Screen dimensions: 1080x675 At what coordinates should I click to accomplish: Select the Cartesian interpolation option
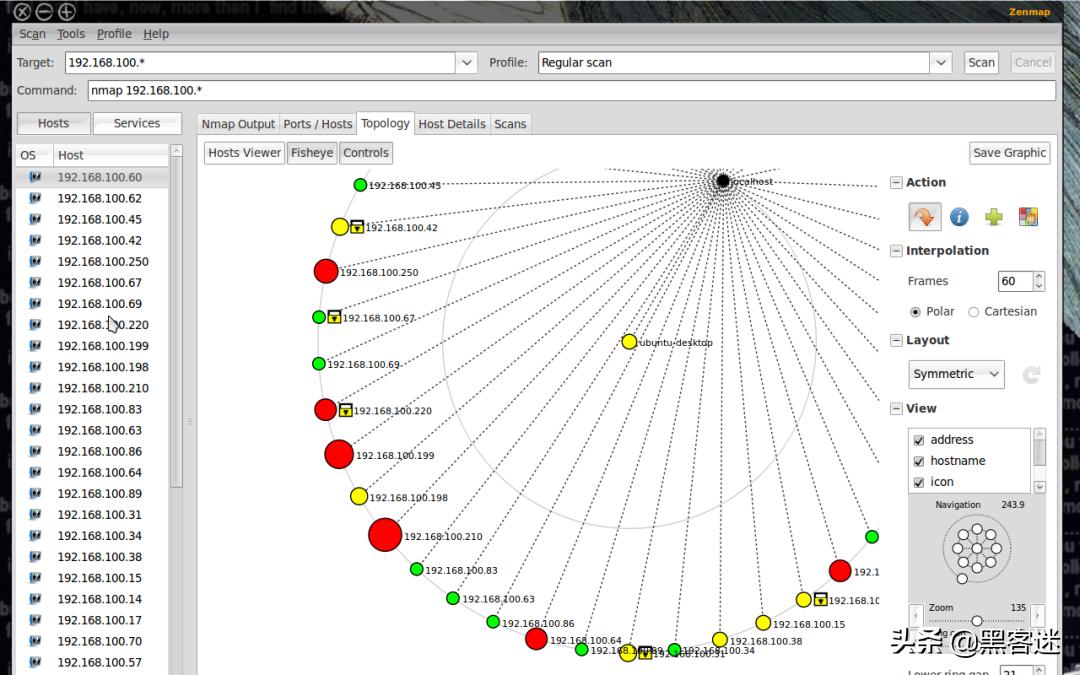973,312
